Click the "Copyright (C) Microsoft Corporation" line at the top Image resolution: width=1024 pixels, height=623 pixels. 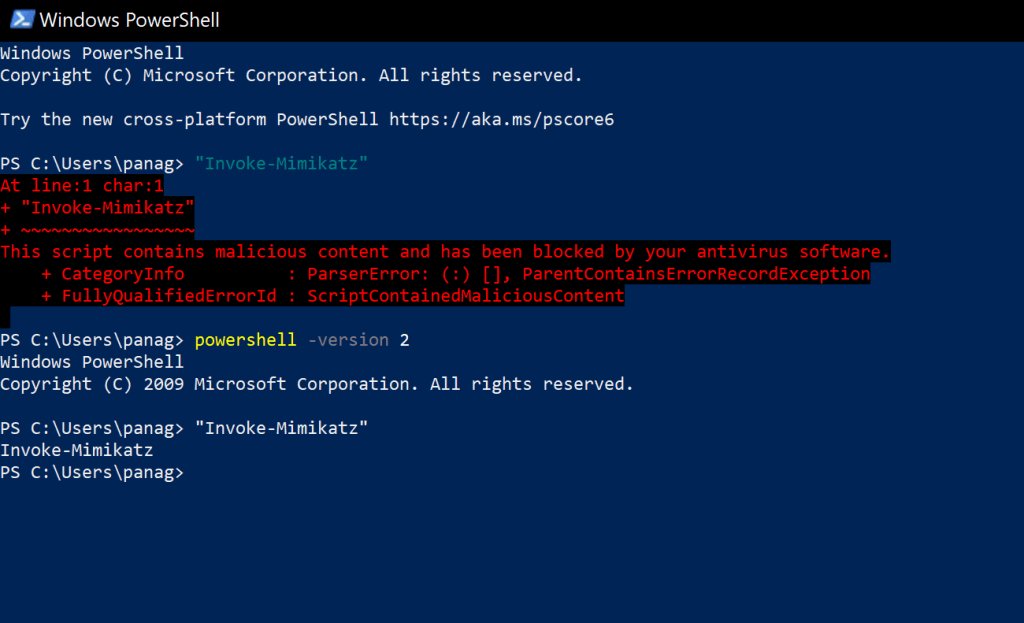(x=291, y=75)
